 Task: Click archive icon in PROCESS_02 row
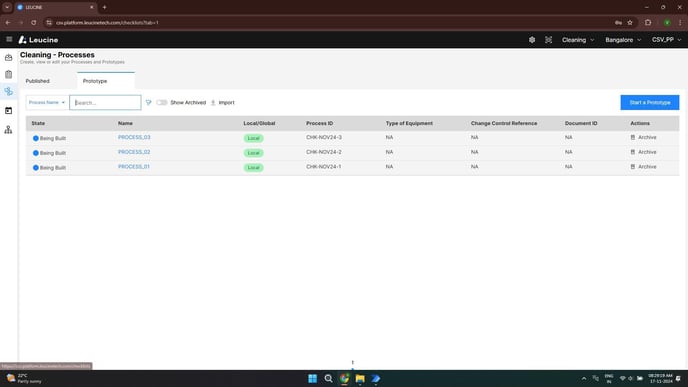633,152
